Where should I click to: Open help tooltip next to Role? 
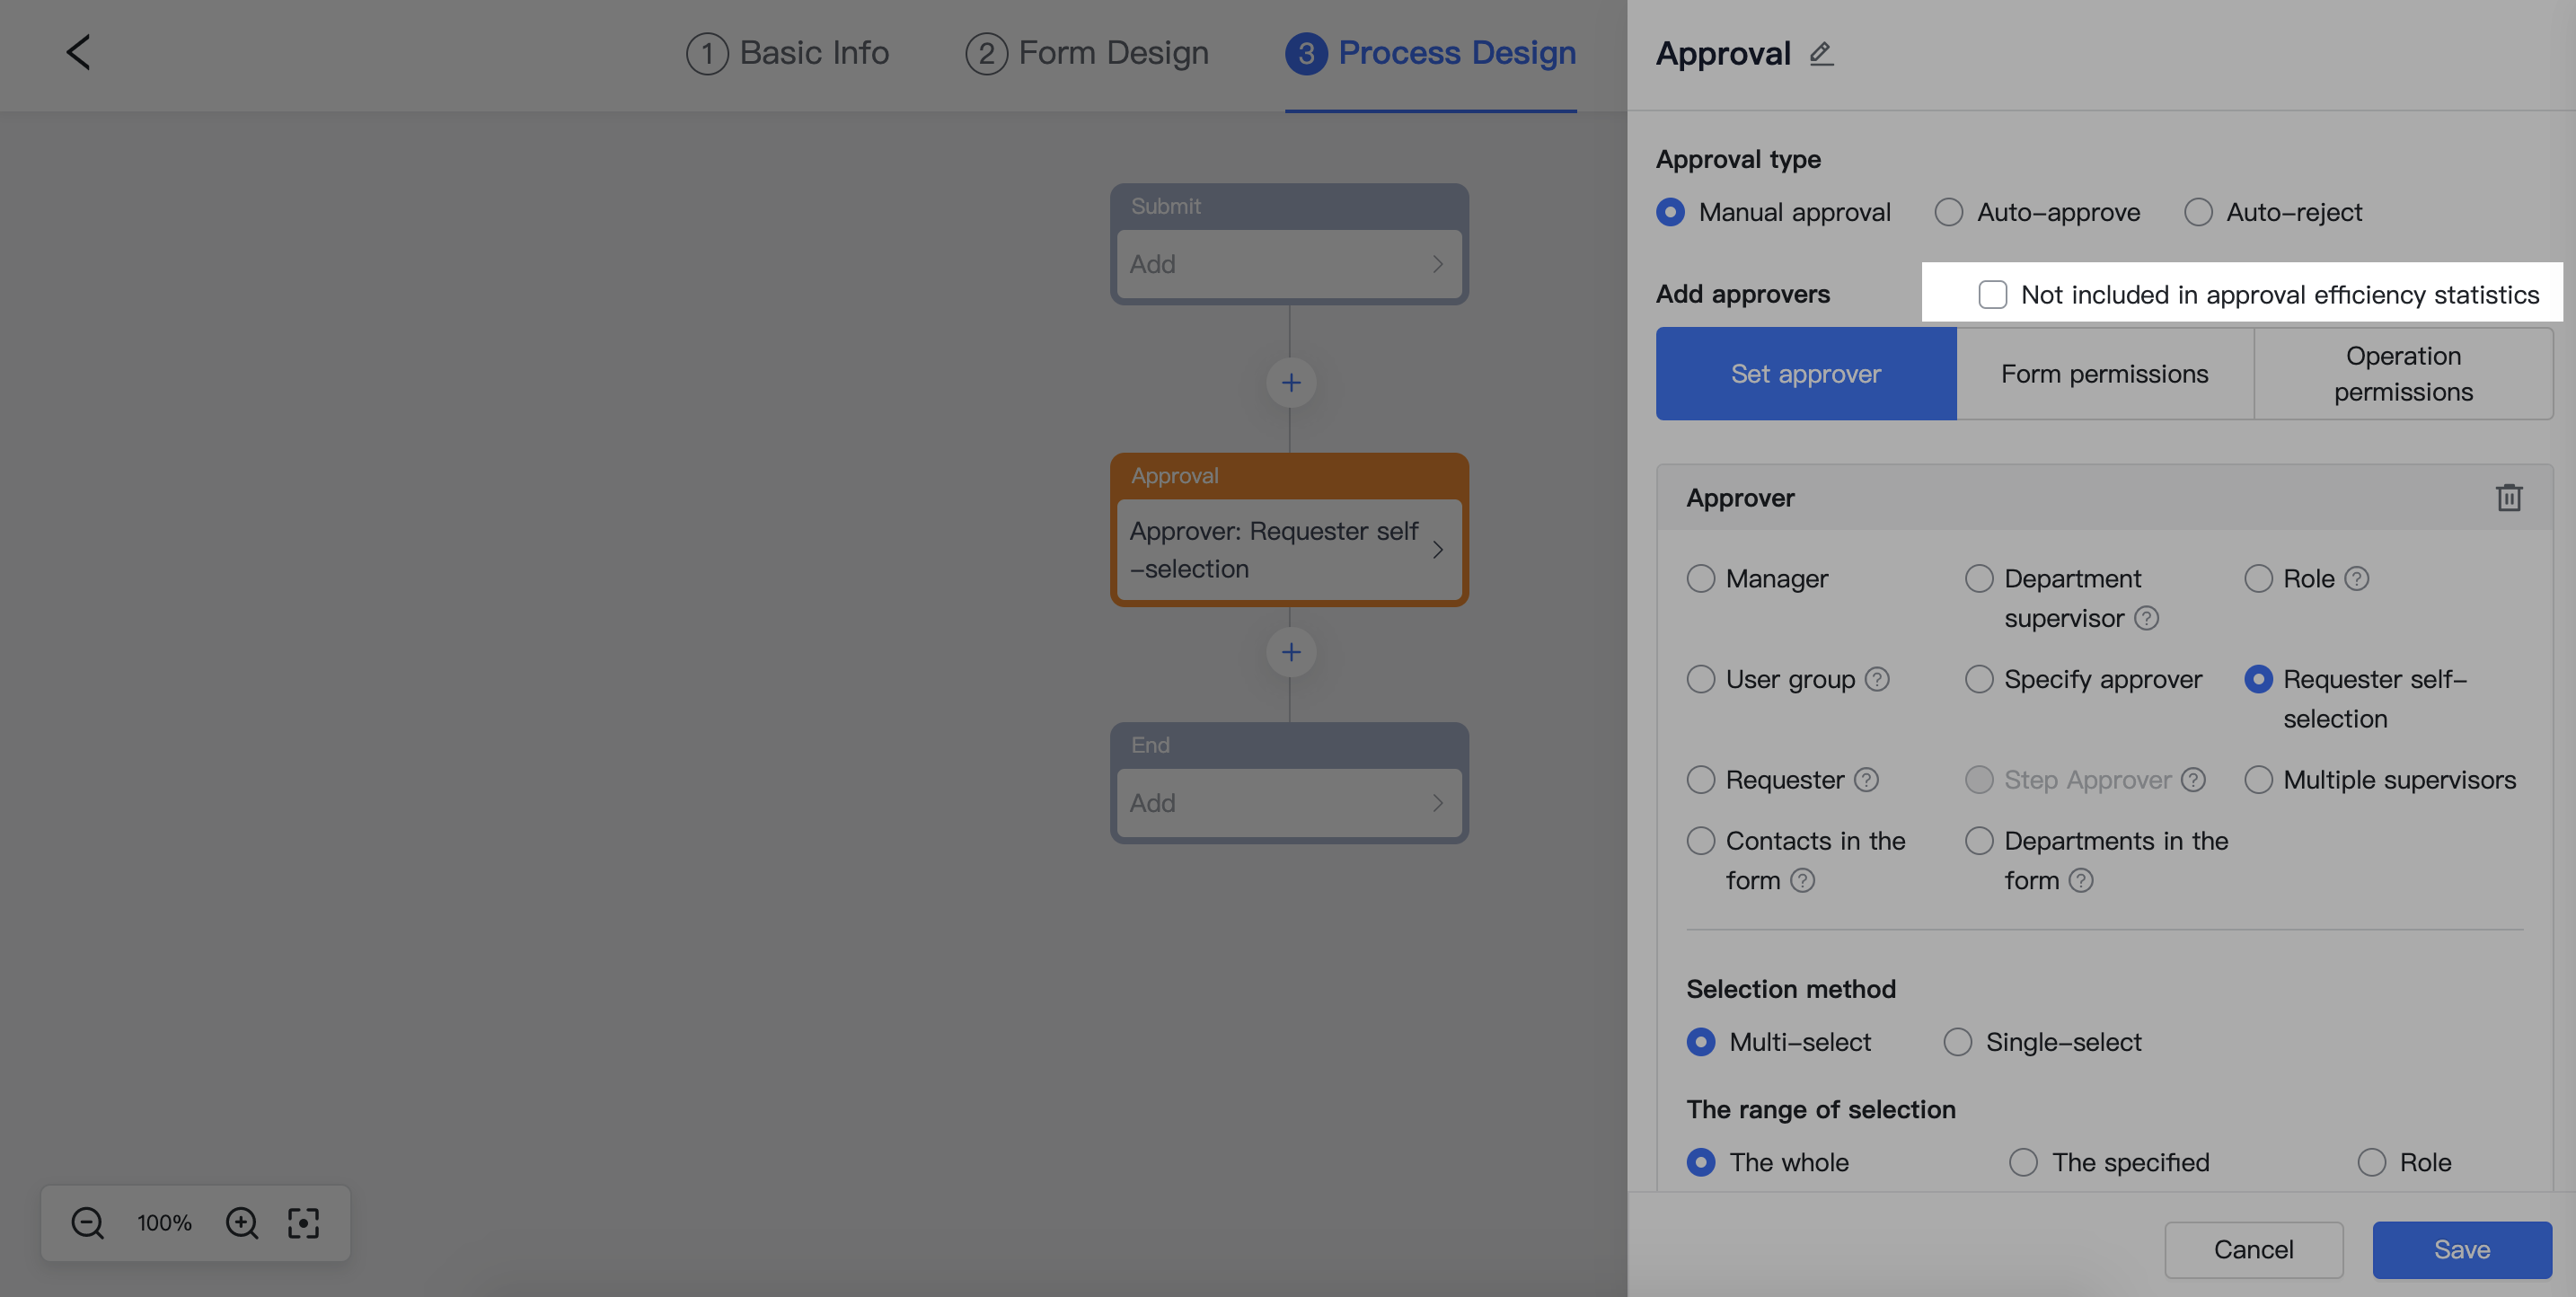point(2357,579)
